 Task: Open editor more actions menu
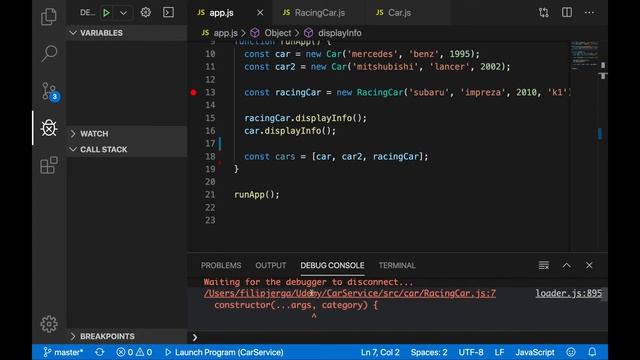[x=589, y=13]
